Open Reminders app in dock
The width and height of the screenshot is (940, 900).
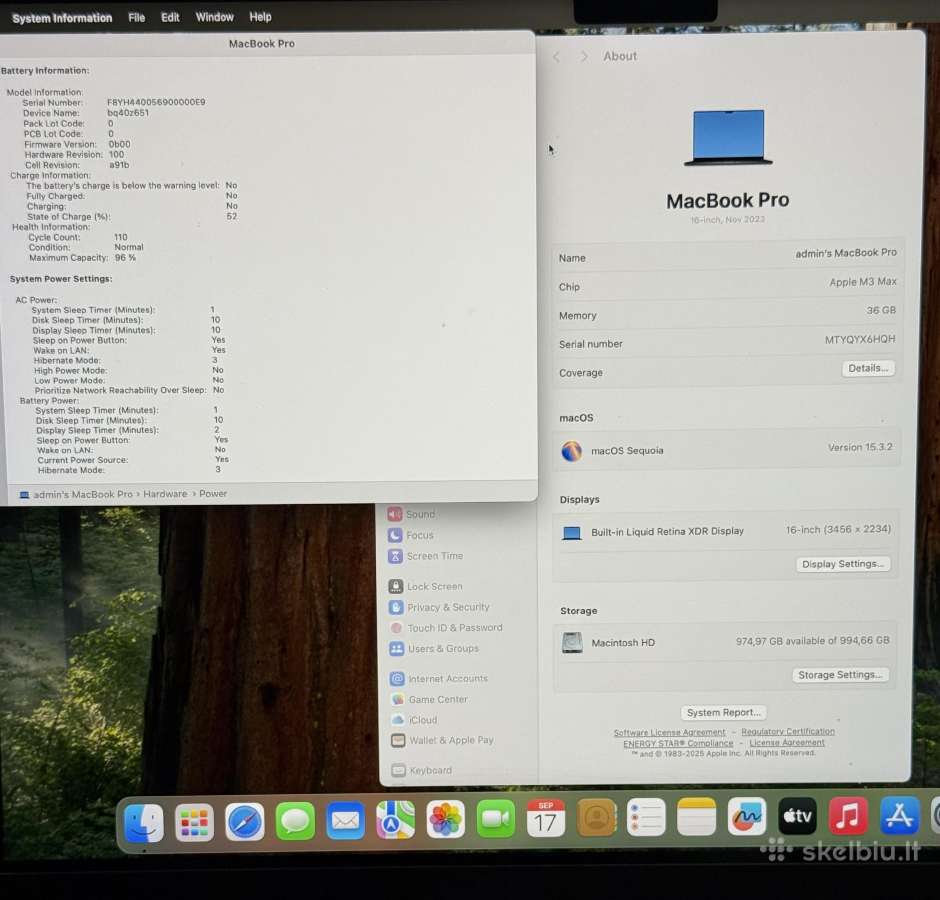point(646,817)
